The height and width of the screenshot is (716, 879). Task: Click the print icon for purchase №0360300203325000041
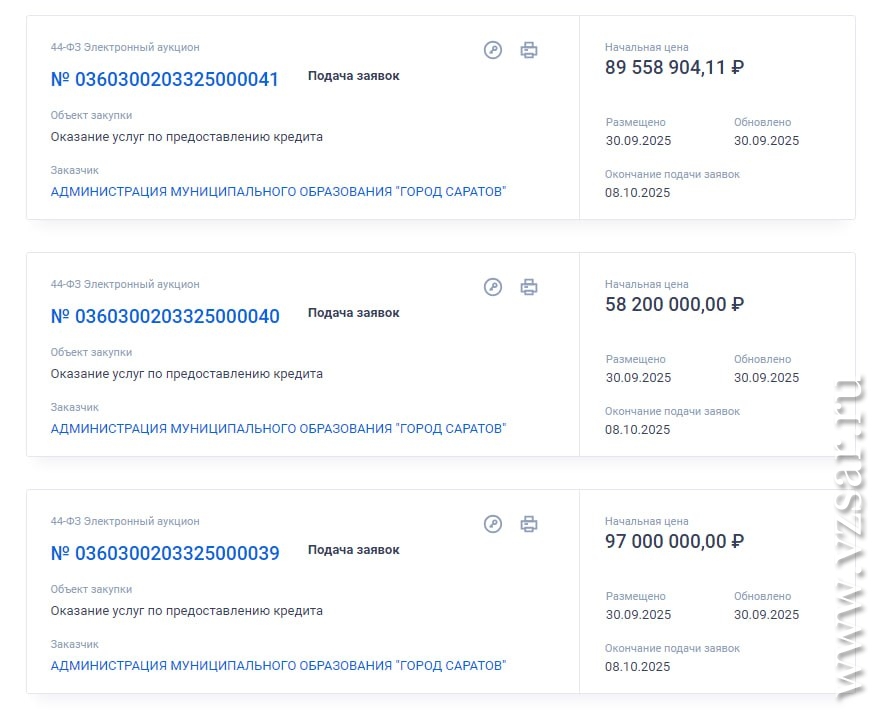529,50
